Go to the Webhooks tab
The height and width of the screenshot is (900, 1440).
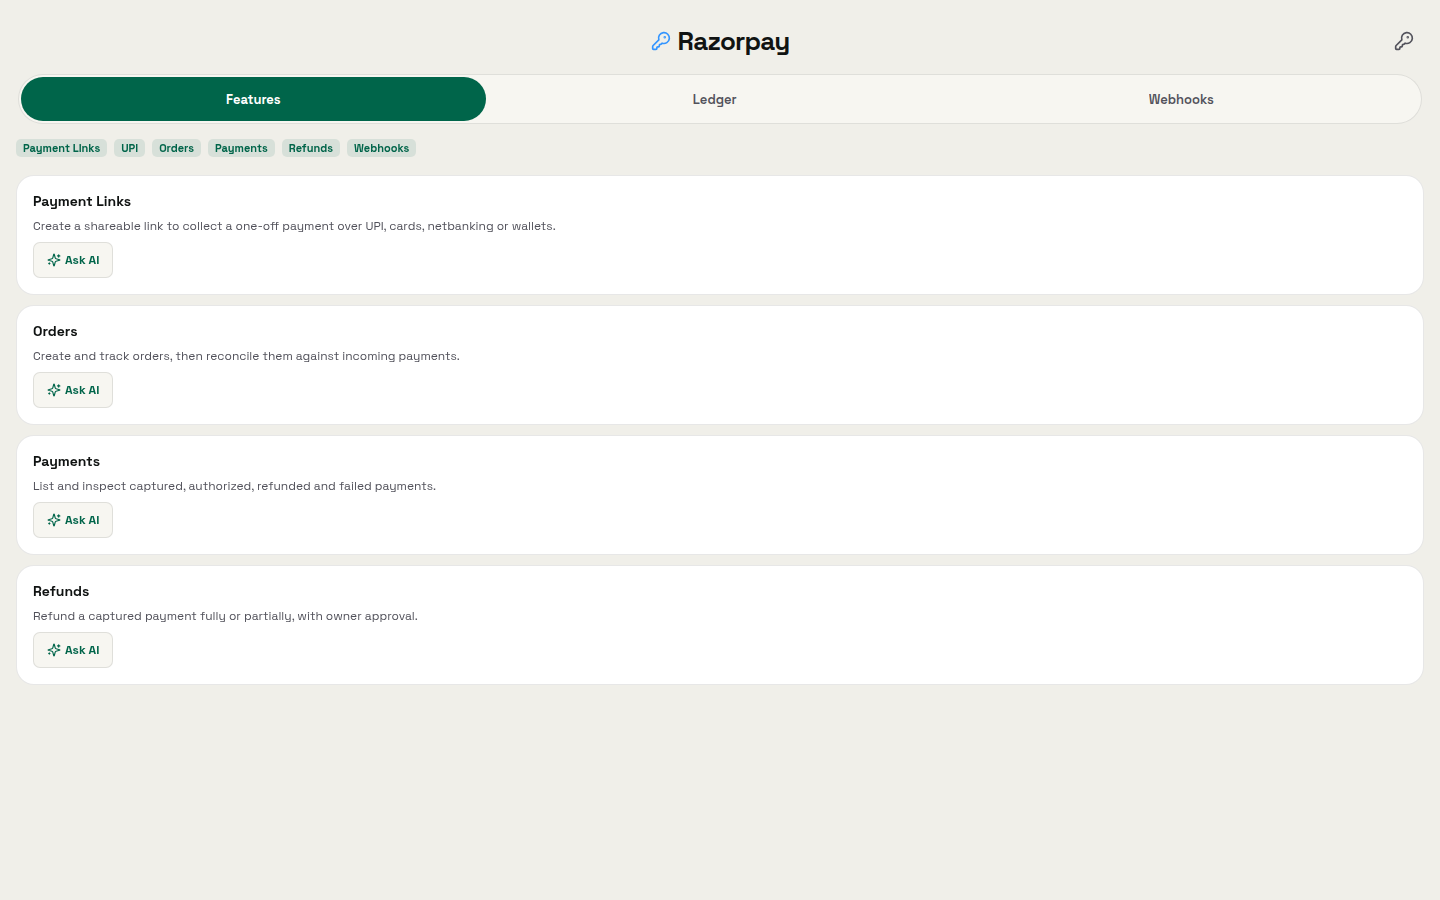1181,99
